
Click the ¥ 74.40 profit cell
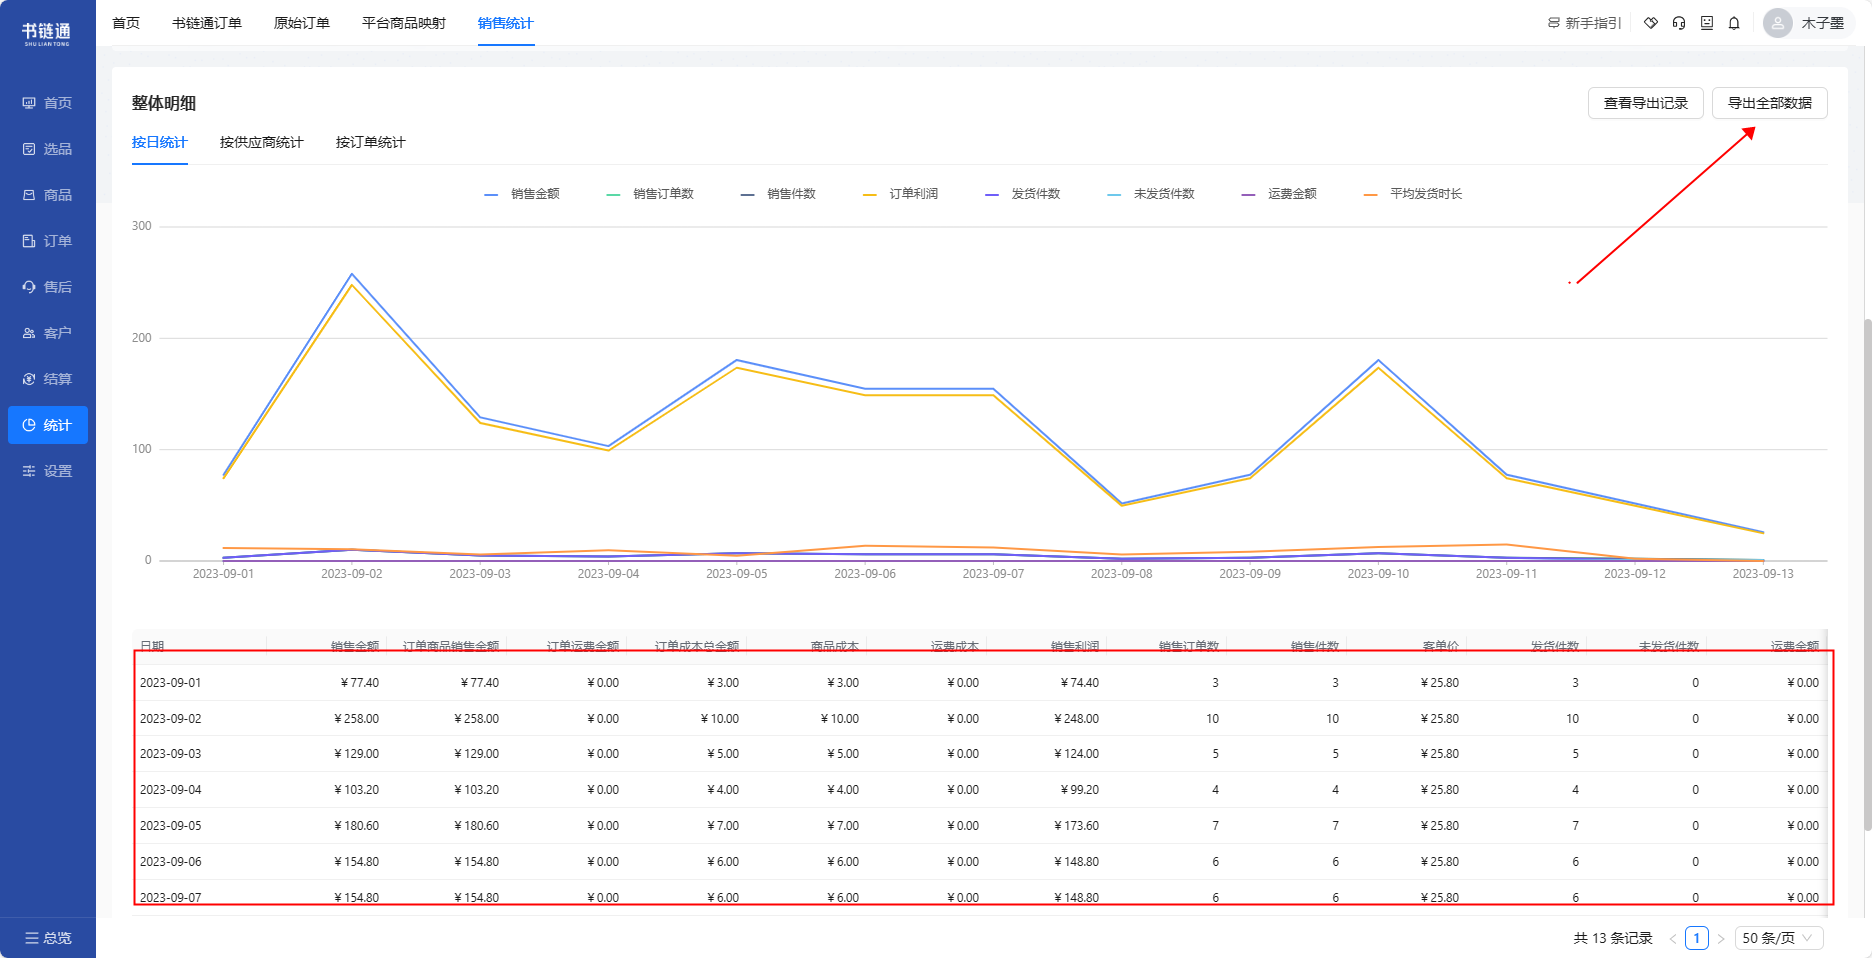pos(1079,683)
